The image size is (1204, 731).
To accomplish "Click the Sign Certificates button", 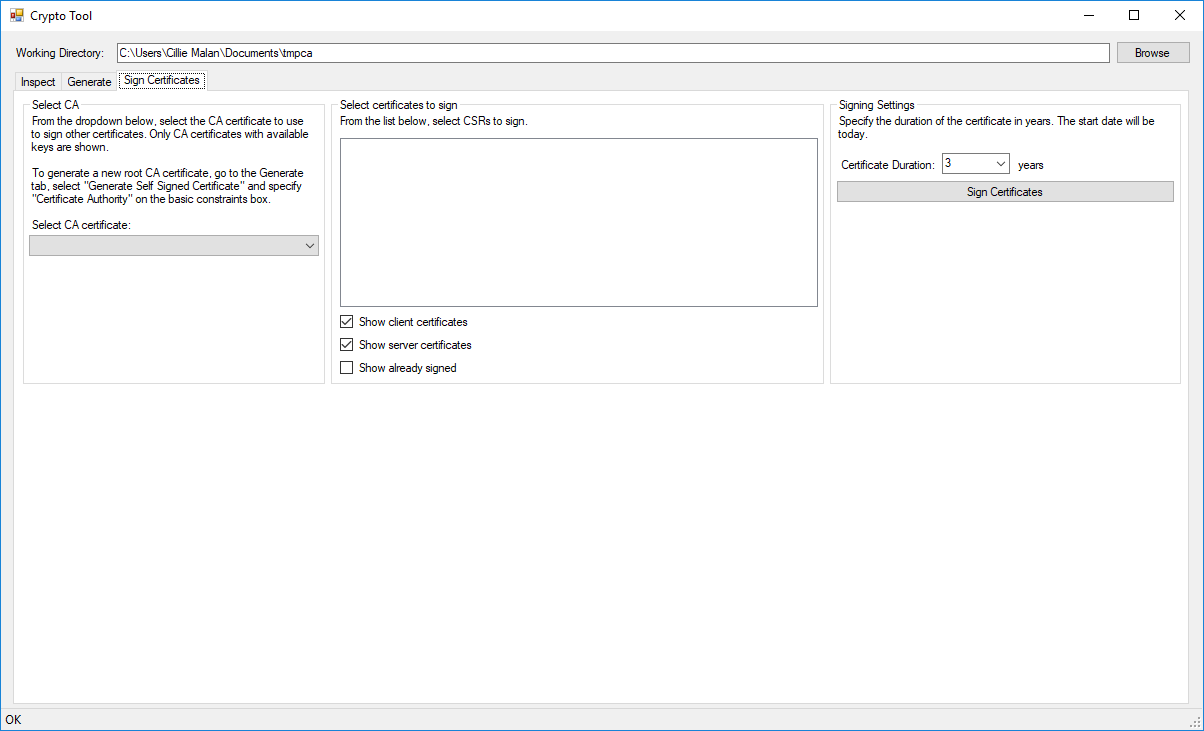I will point(1005,192).
